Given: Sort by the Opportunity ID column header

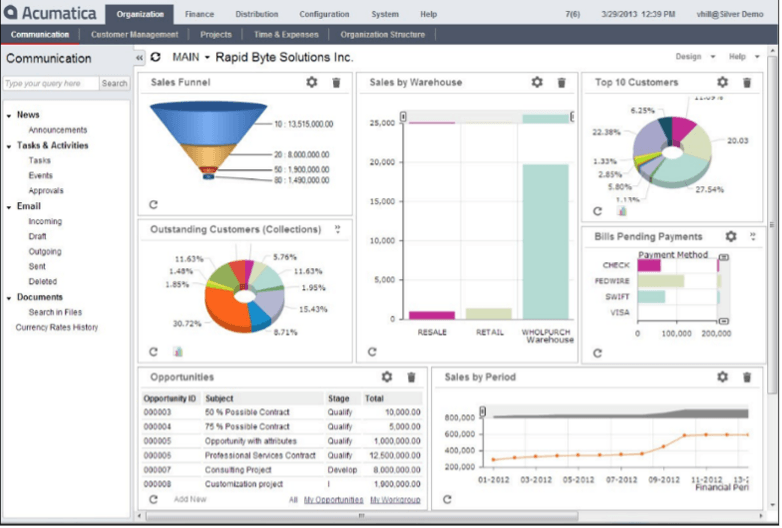Looking at the screenshot, I should (170, 398).
